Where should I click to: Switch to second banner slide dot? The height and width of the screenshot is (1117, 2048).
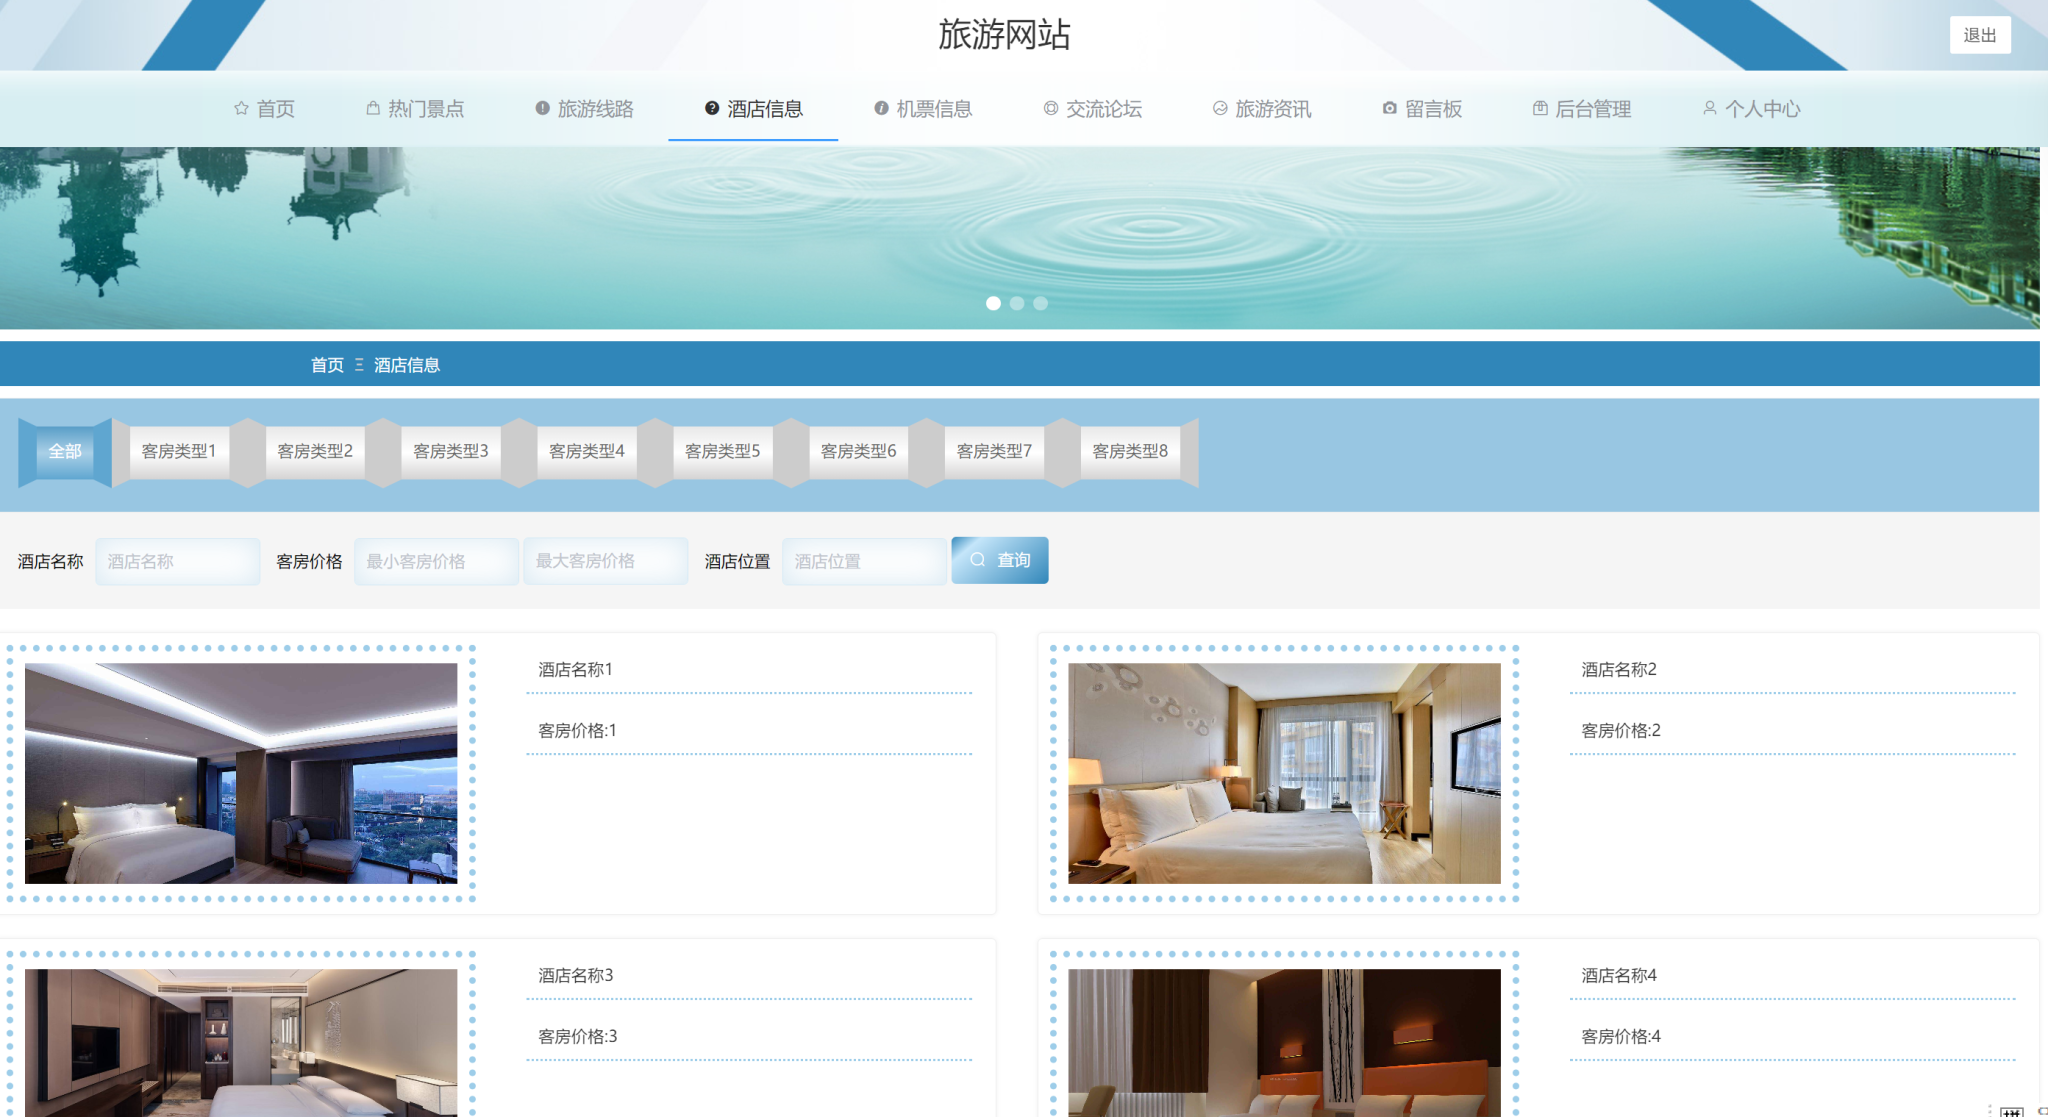click(x=1017, y=303)
